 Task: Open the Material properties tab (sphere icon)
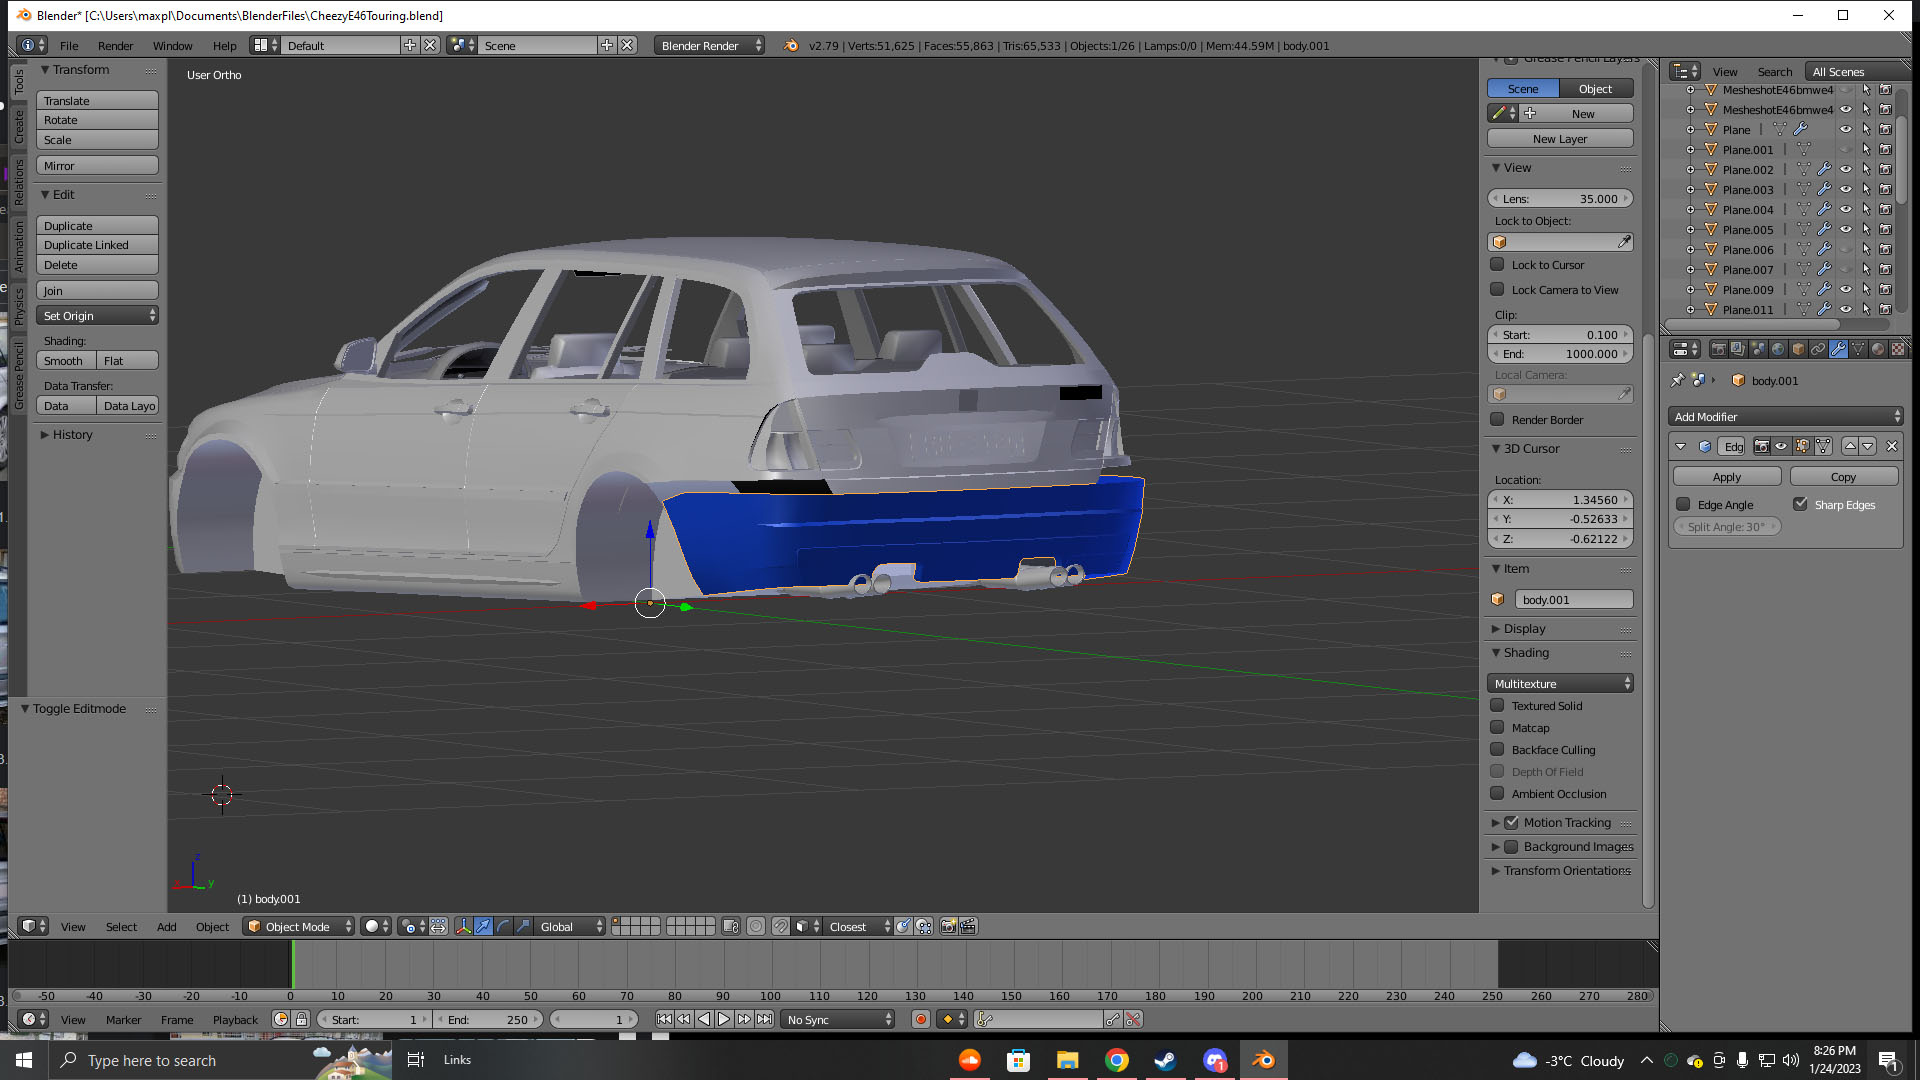click(1878, 349)
